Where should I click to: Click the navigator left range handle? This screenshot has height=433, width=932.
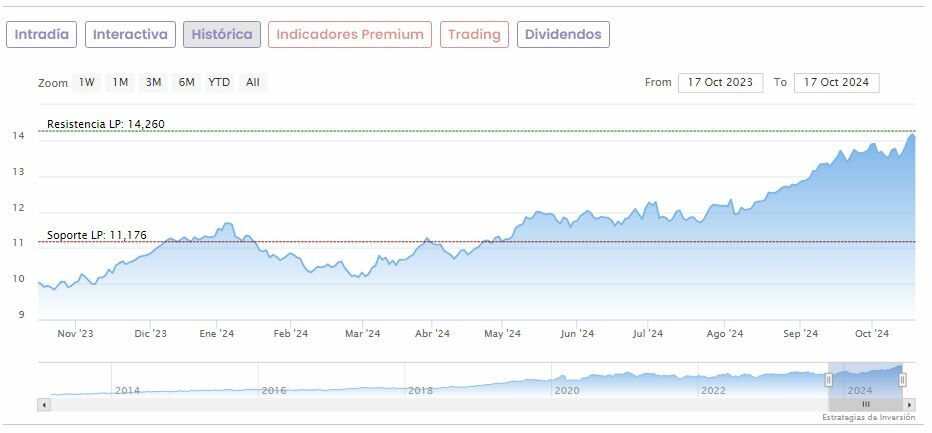(x=828, y=380)
